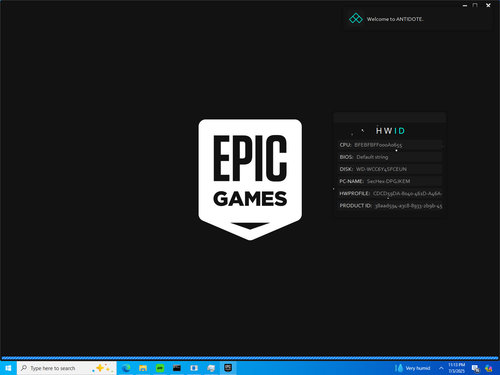This screenshot has width=500, height=375.
Task: Click the ANTIDOTE diamond logo icon
Action: pos(356,18)
